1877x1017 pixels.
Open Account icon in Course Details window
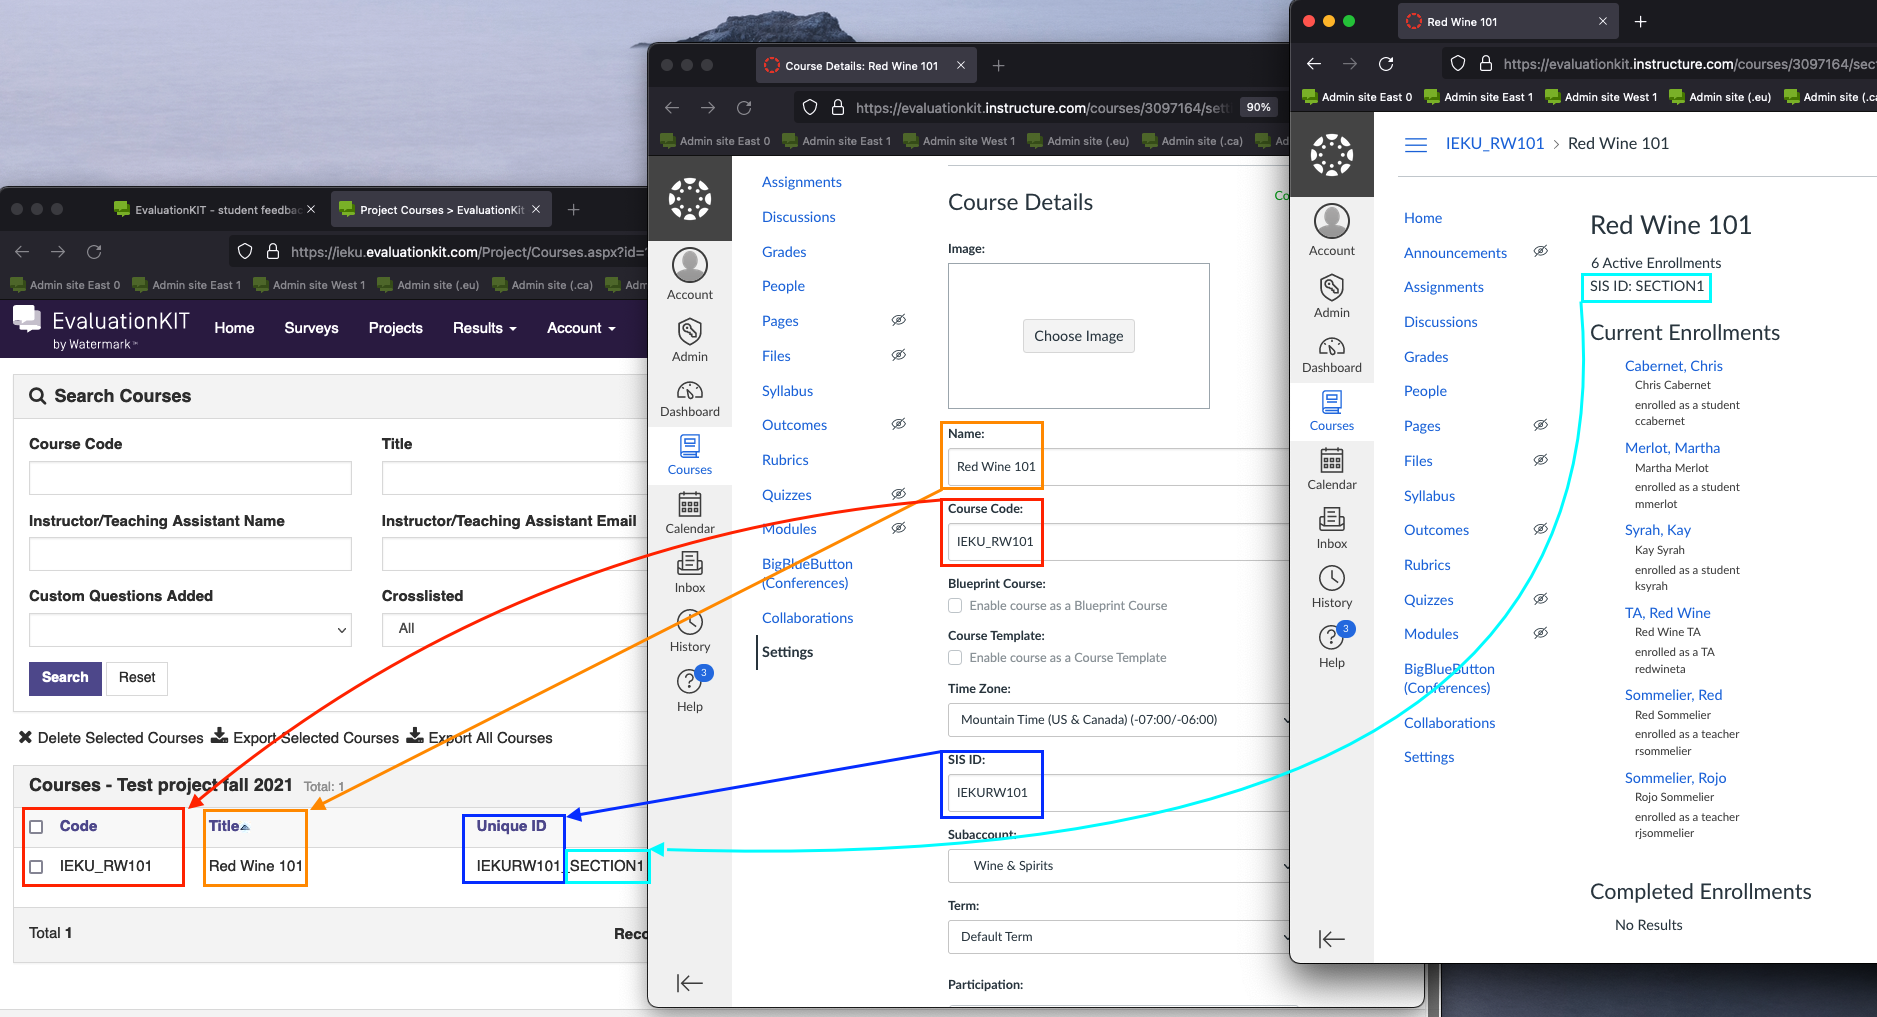click(690, 274)
